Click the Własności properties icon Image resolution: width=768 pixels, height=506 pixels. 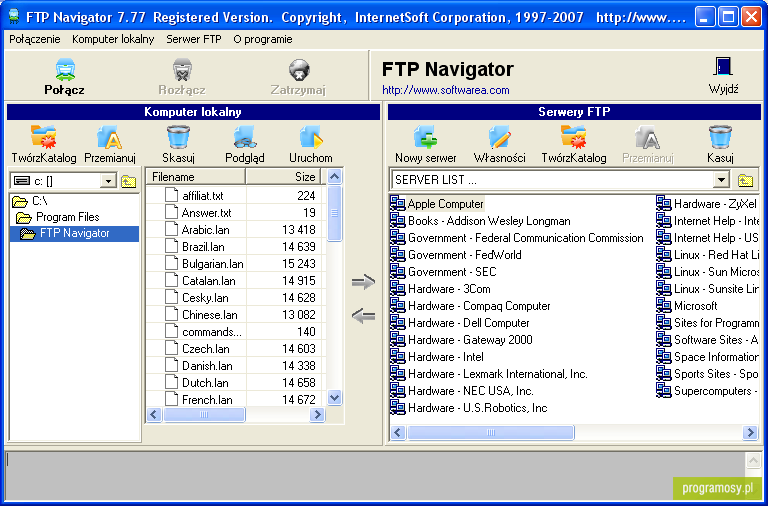coord(500,137)
